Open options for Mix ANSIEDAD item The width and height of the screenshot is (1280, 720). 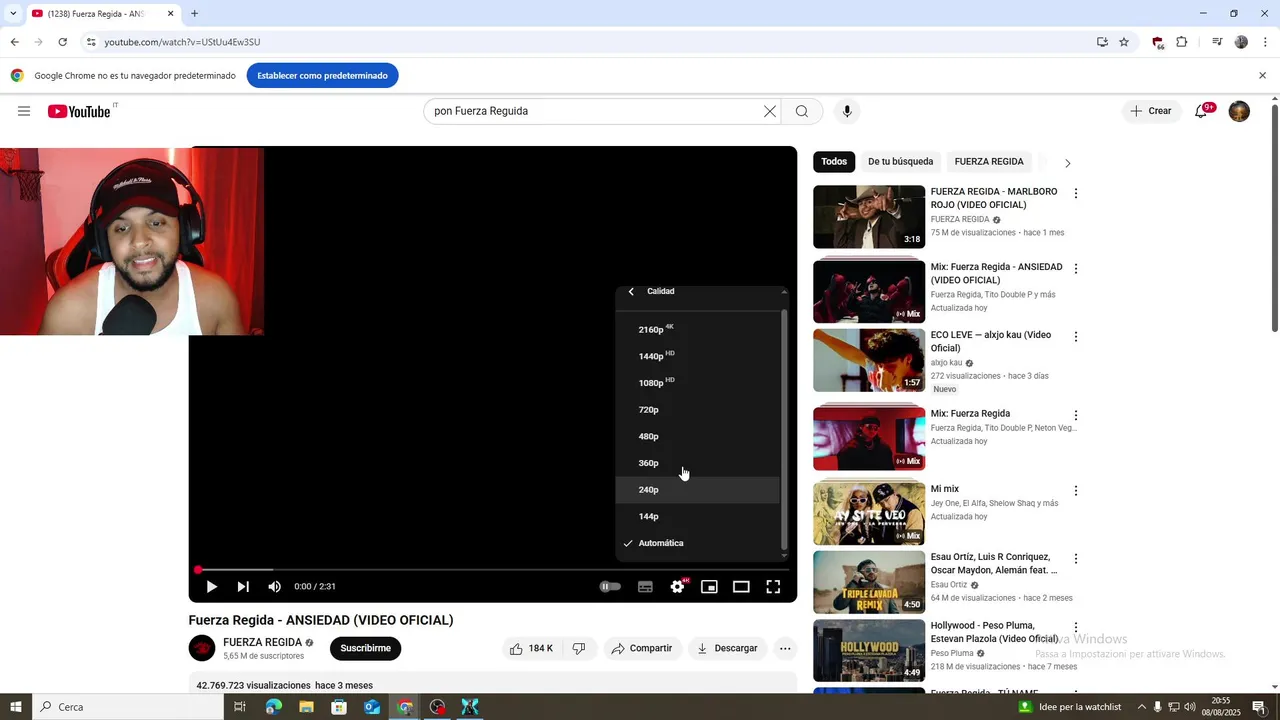[x=1076, y=269]
